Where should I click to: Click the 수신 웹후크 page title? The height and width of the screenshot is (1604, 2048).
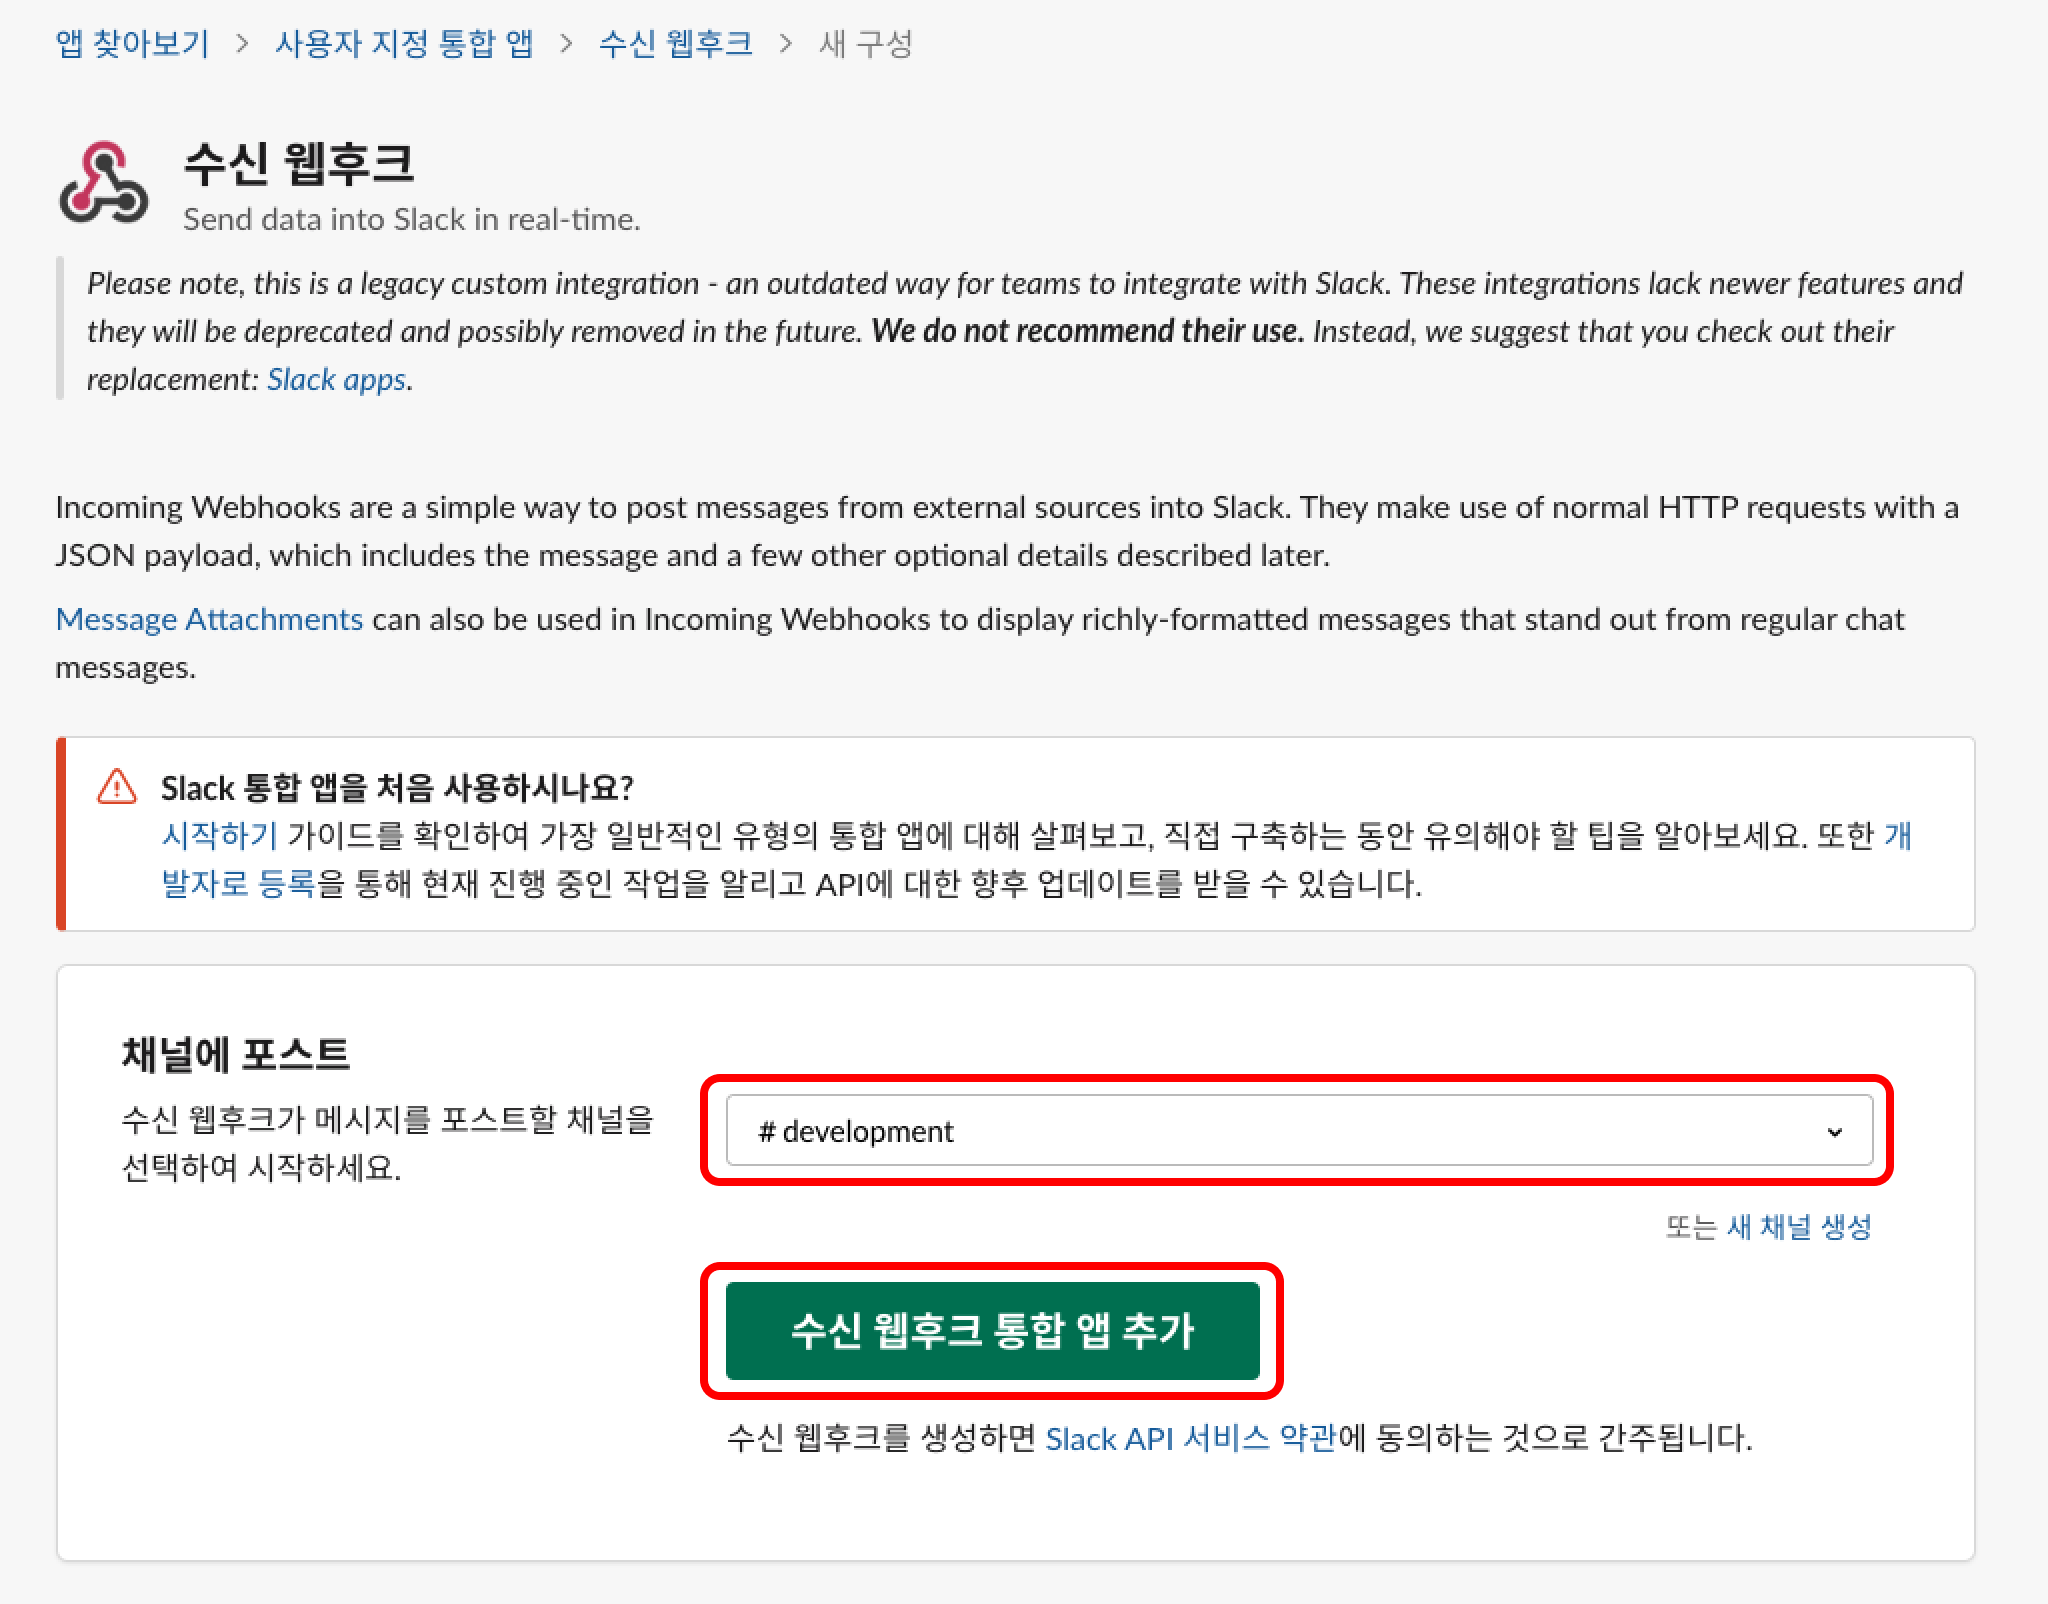coord(298,164)
